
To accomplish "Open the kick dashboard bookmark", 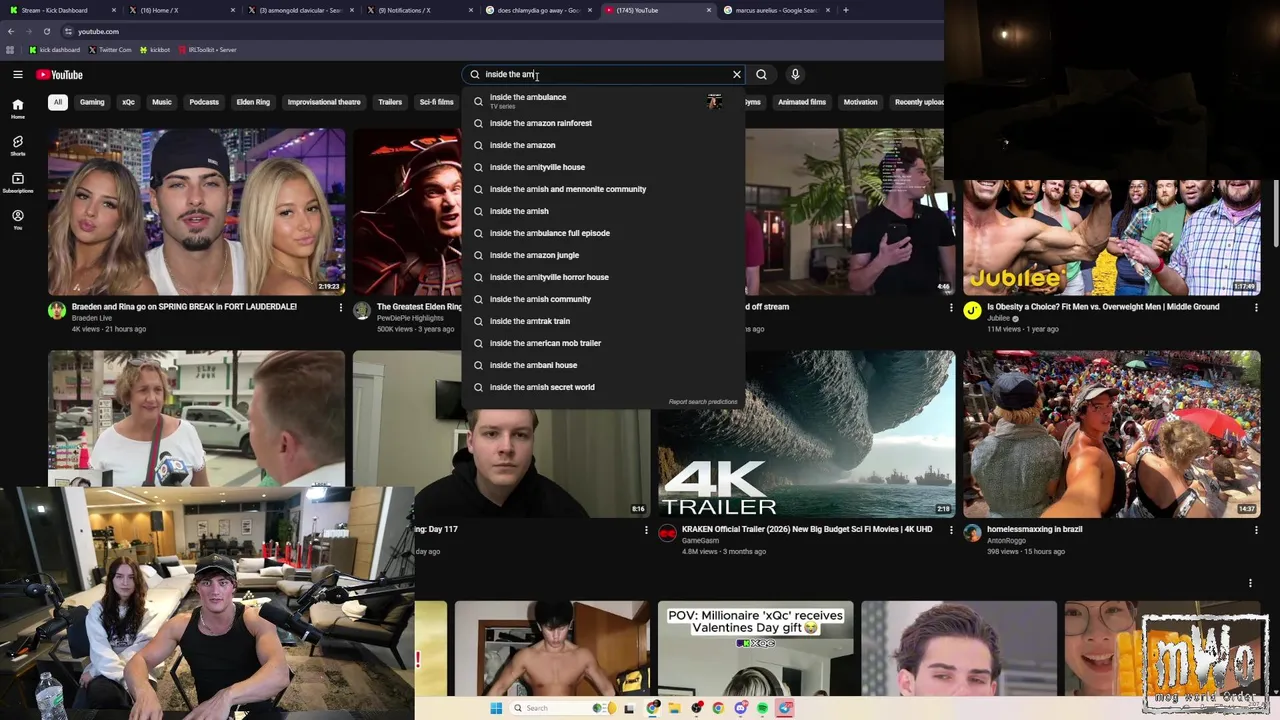I will coord(55,50).
